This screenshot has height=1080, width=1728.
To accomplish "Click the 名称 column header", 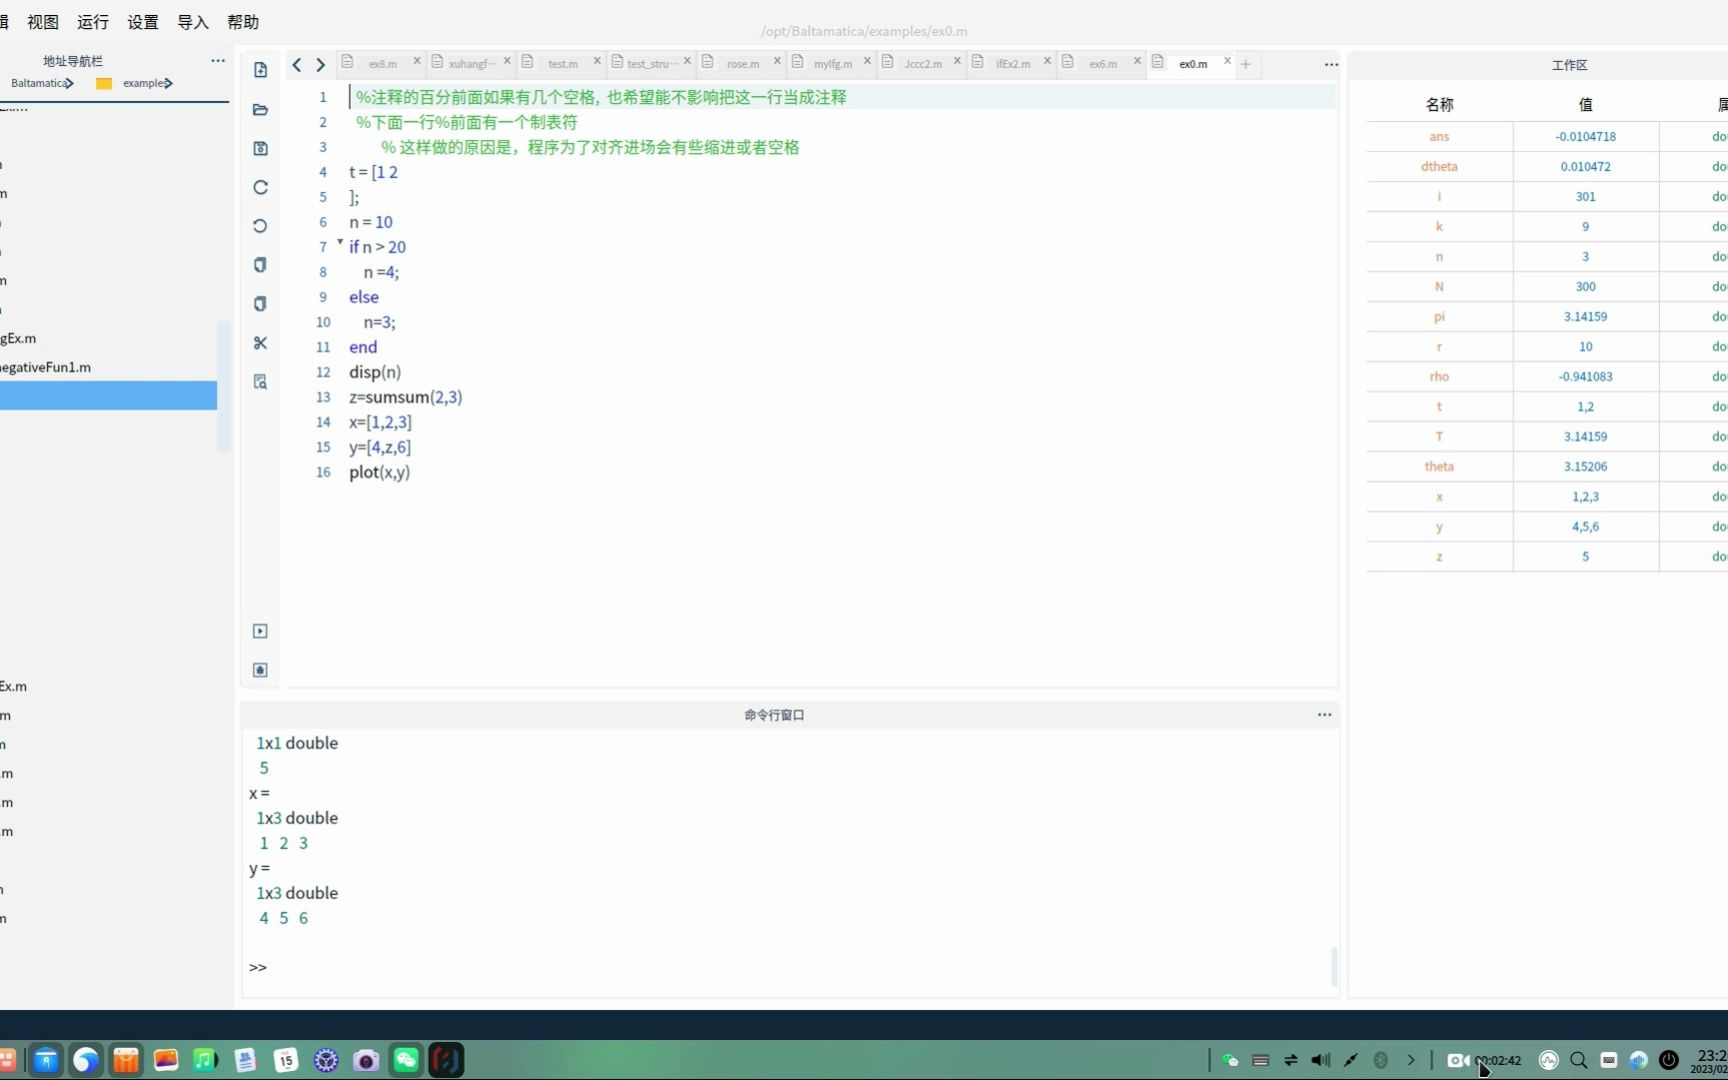I will [x=1439, y=104].
